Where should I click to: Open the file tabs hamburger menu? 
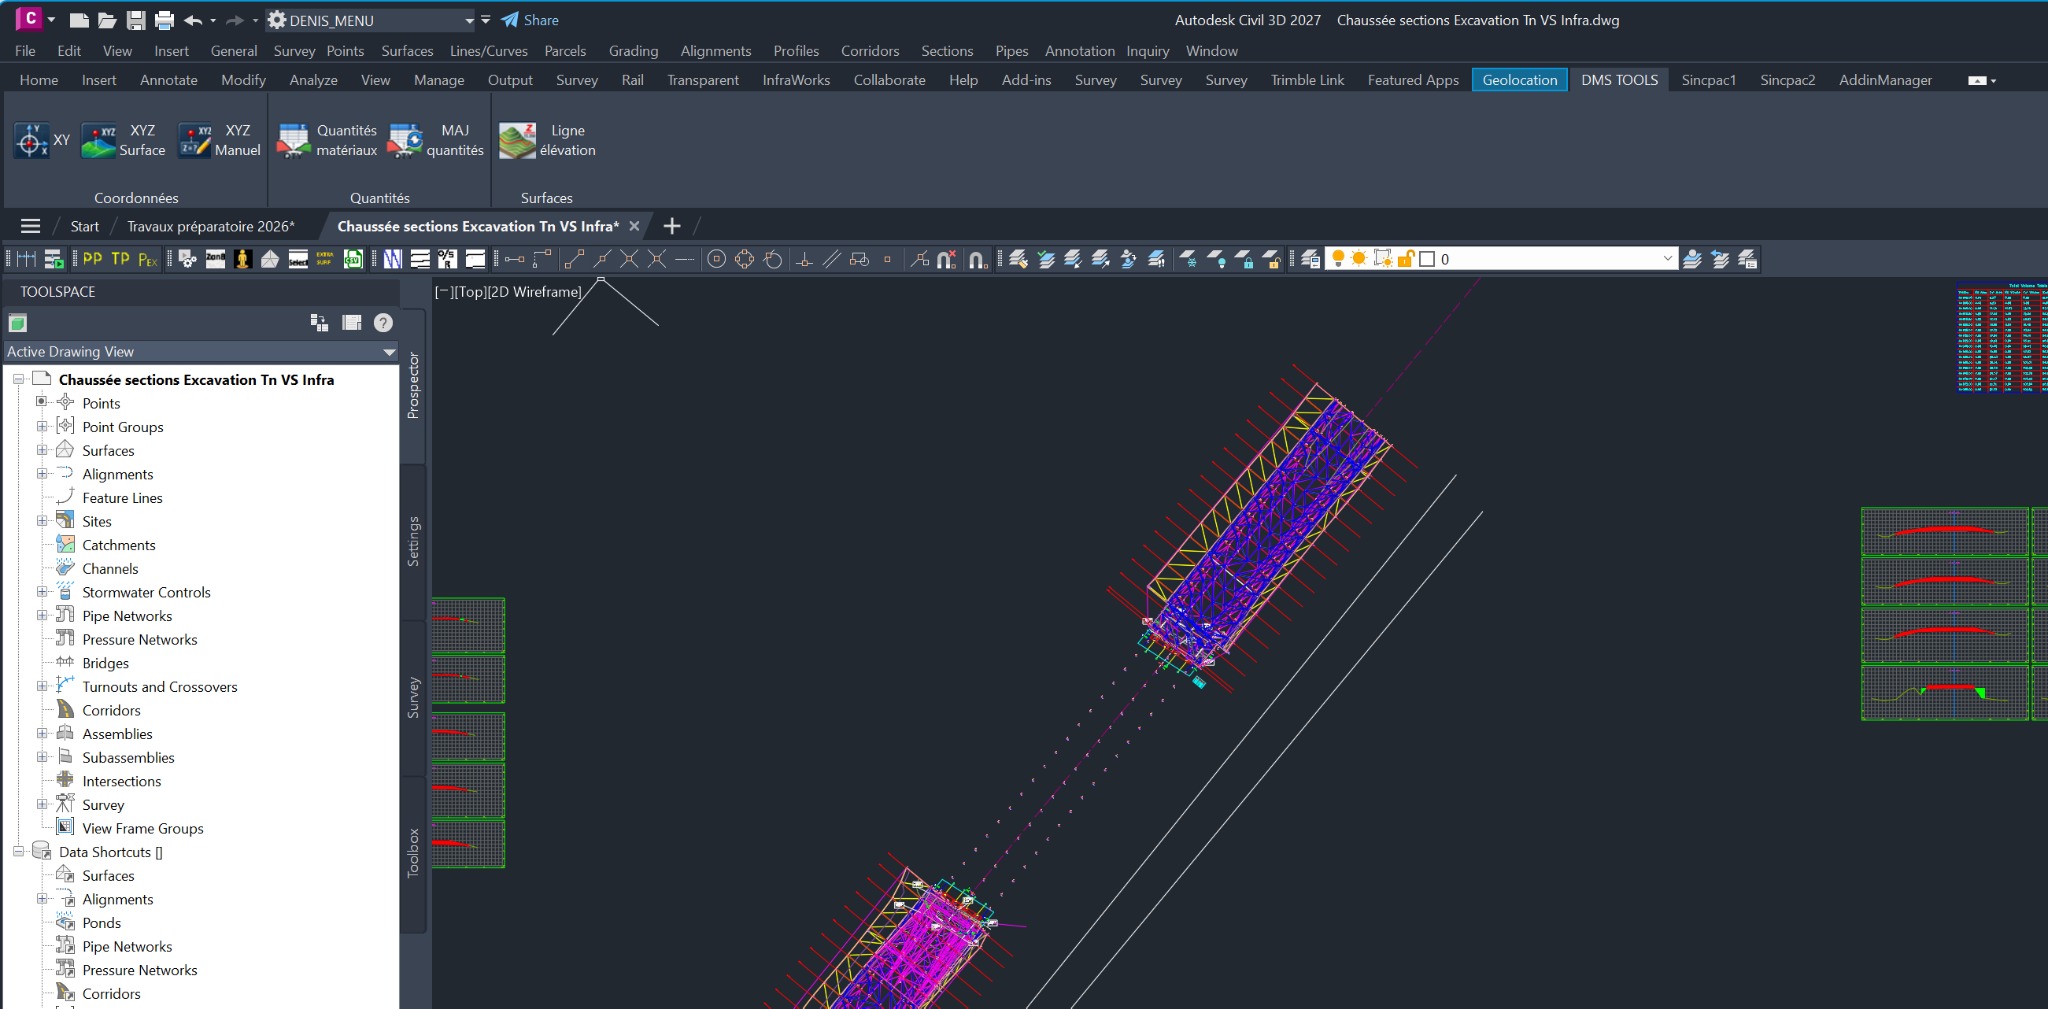31,226
